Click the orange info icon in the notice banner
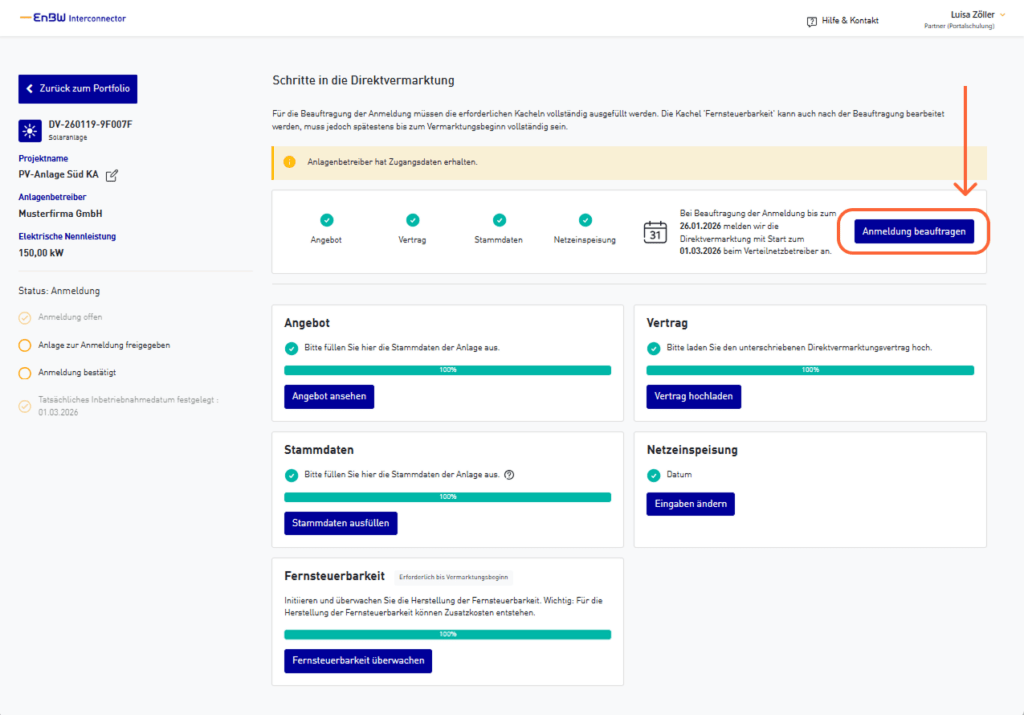 [x=289, y=162]
